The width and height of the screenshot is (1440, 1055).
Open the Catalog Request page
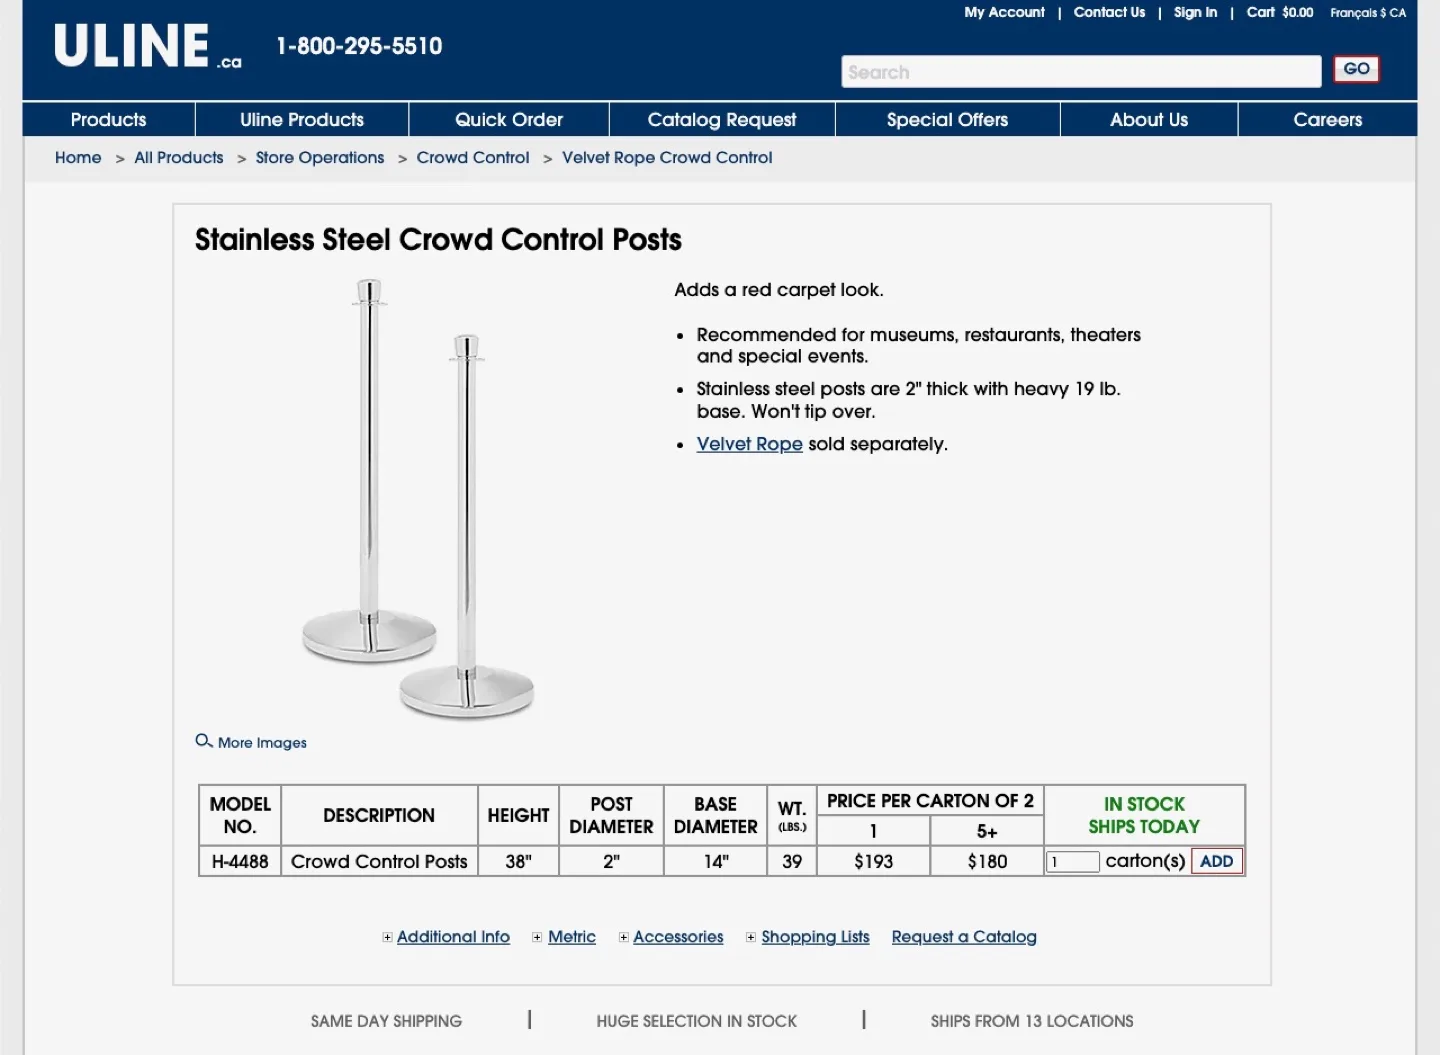pyautogui.click(x=721, y=119)
